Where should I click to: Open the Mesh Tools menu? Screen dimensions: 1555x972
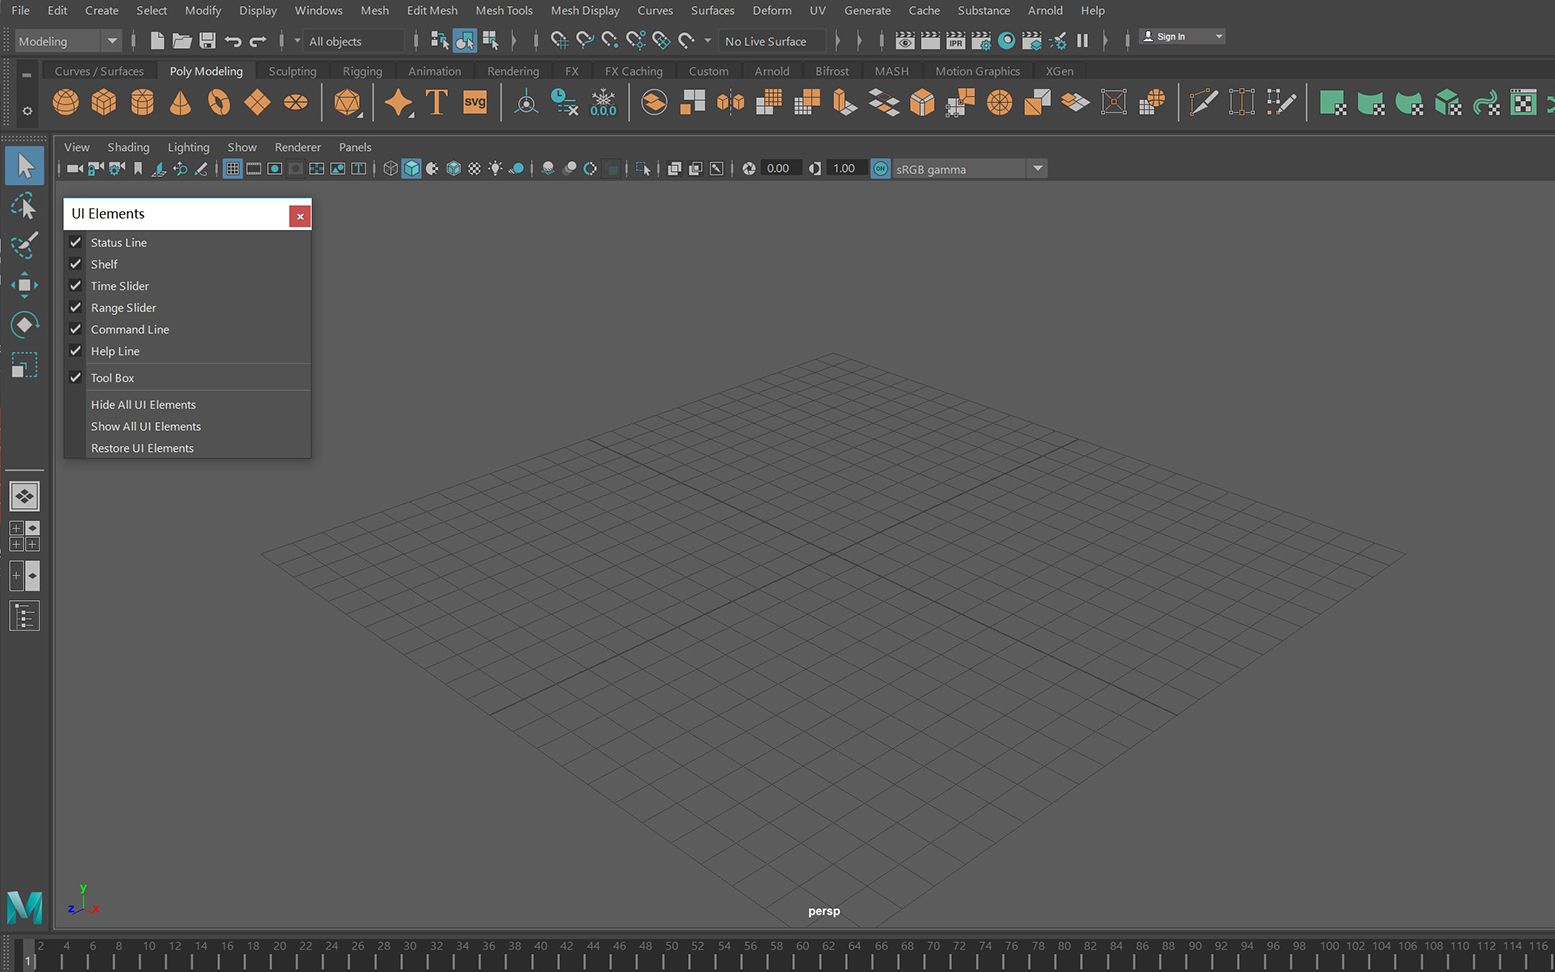coord(503,11)
